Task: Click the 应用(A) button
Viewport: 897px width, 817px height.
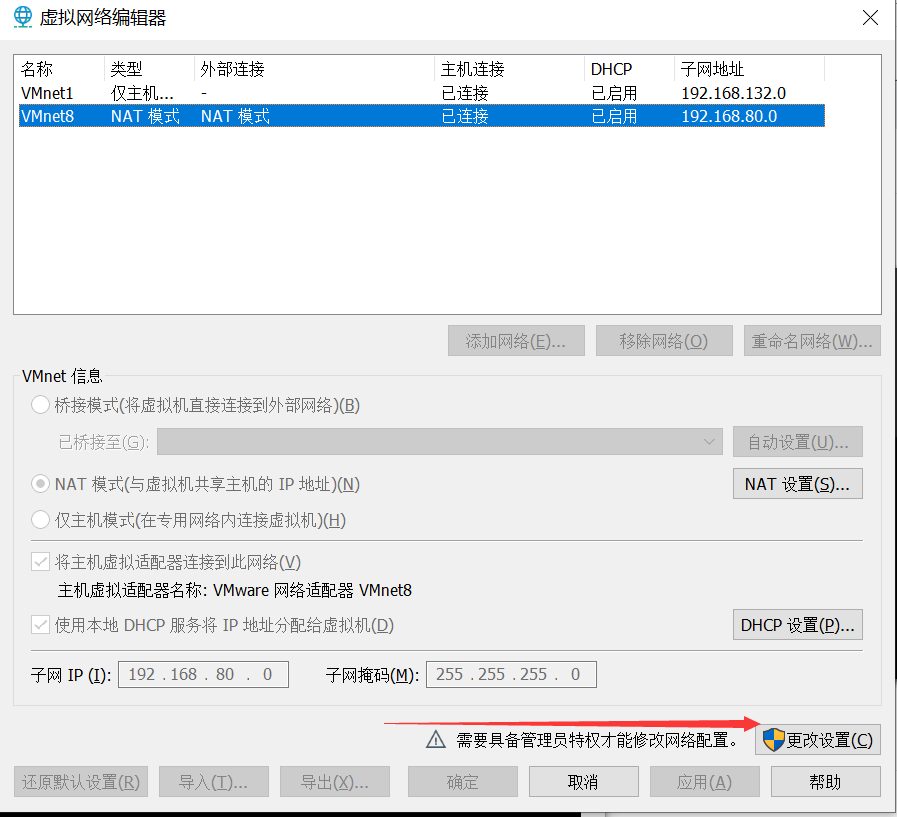Action: (x=704, y=782)
